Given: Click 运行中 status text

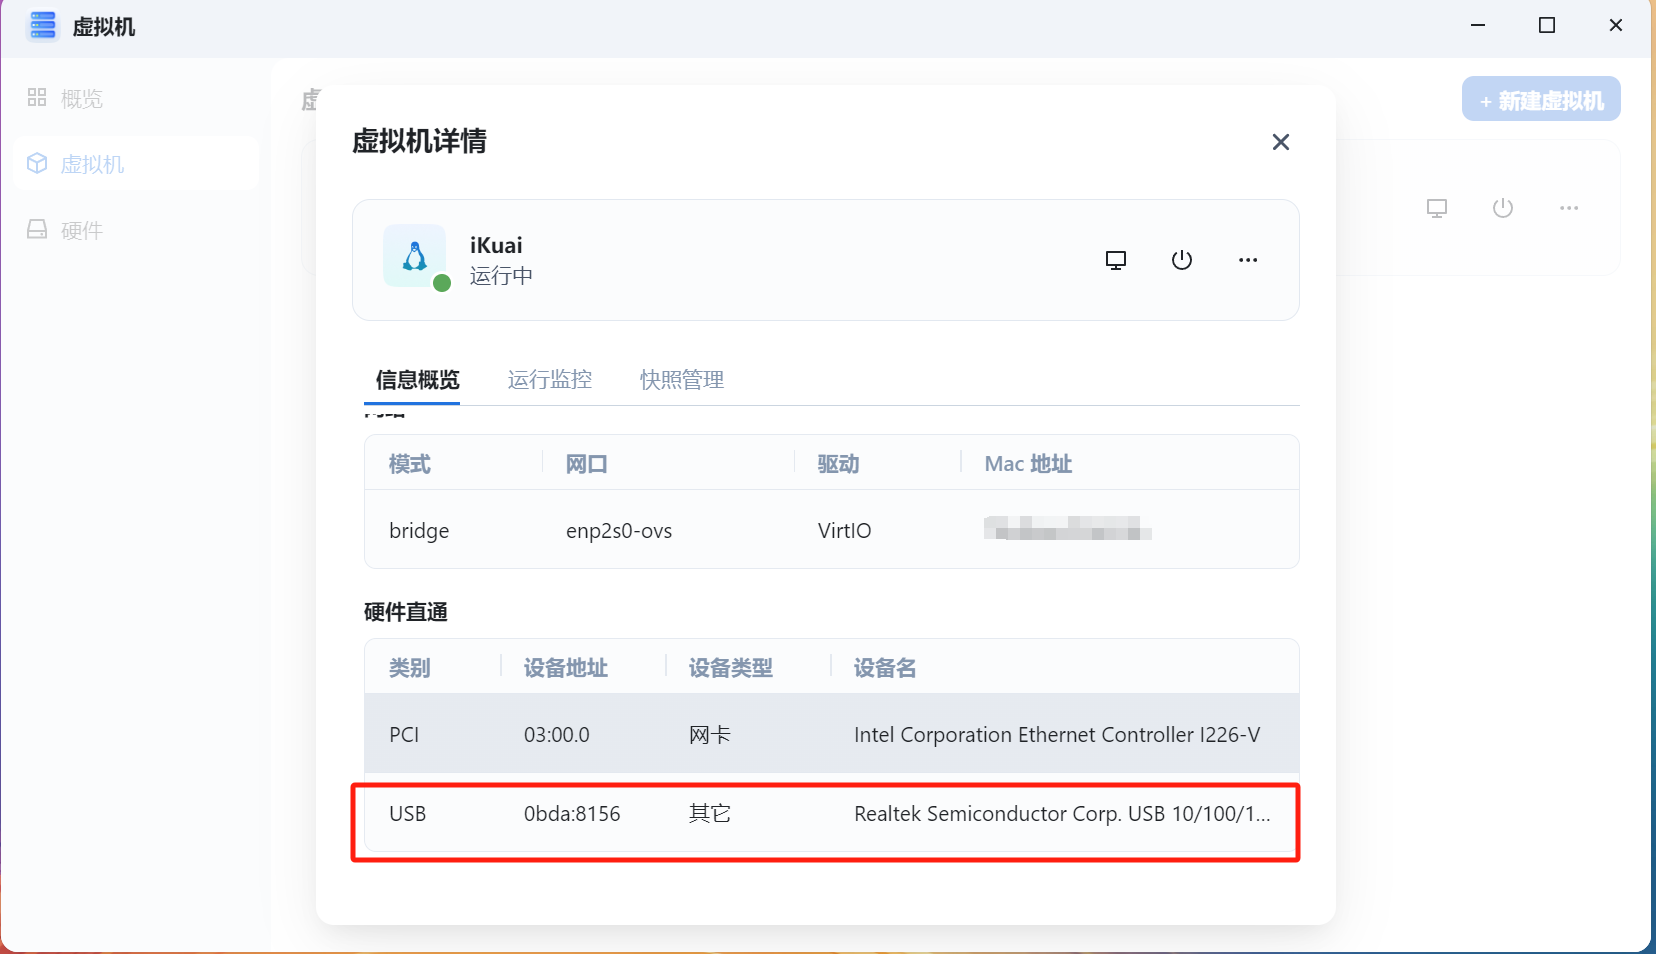Looking at the screenshot, I should click(x=501, y=276).
